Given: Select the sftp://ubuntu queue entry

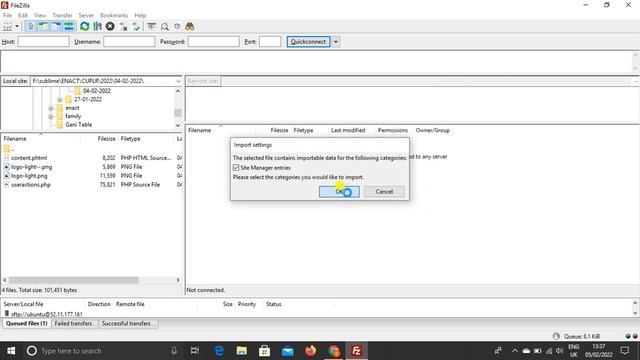Looking at the screenshot, I should pos(47,314).
